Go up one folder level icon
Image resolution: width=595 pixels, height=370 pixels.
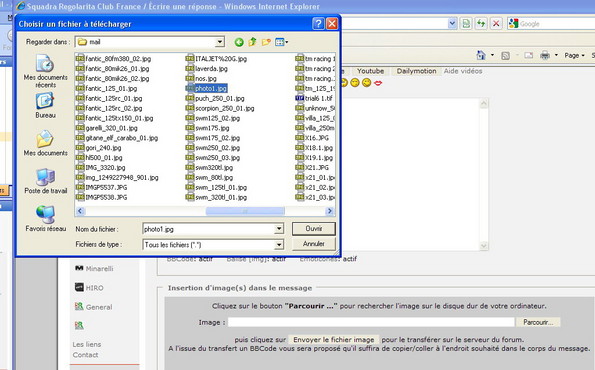tap(252, 42)
